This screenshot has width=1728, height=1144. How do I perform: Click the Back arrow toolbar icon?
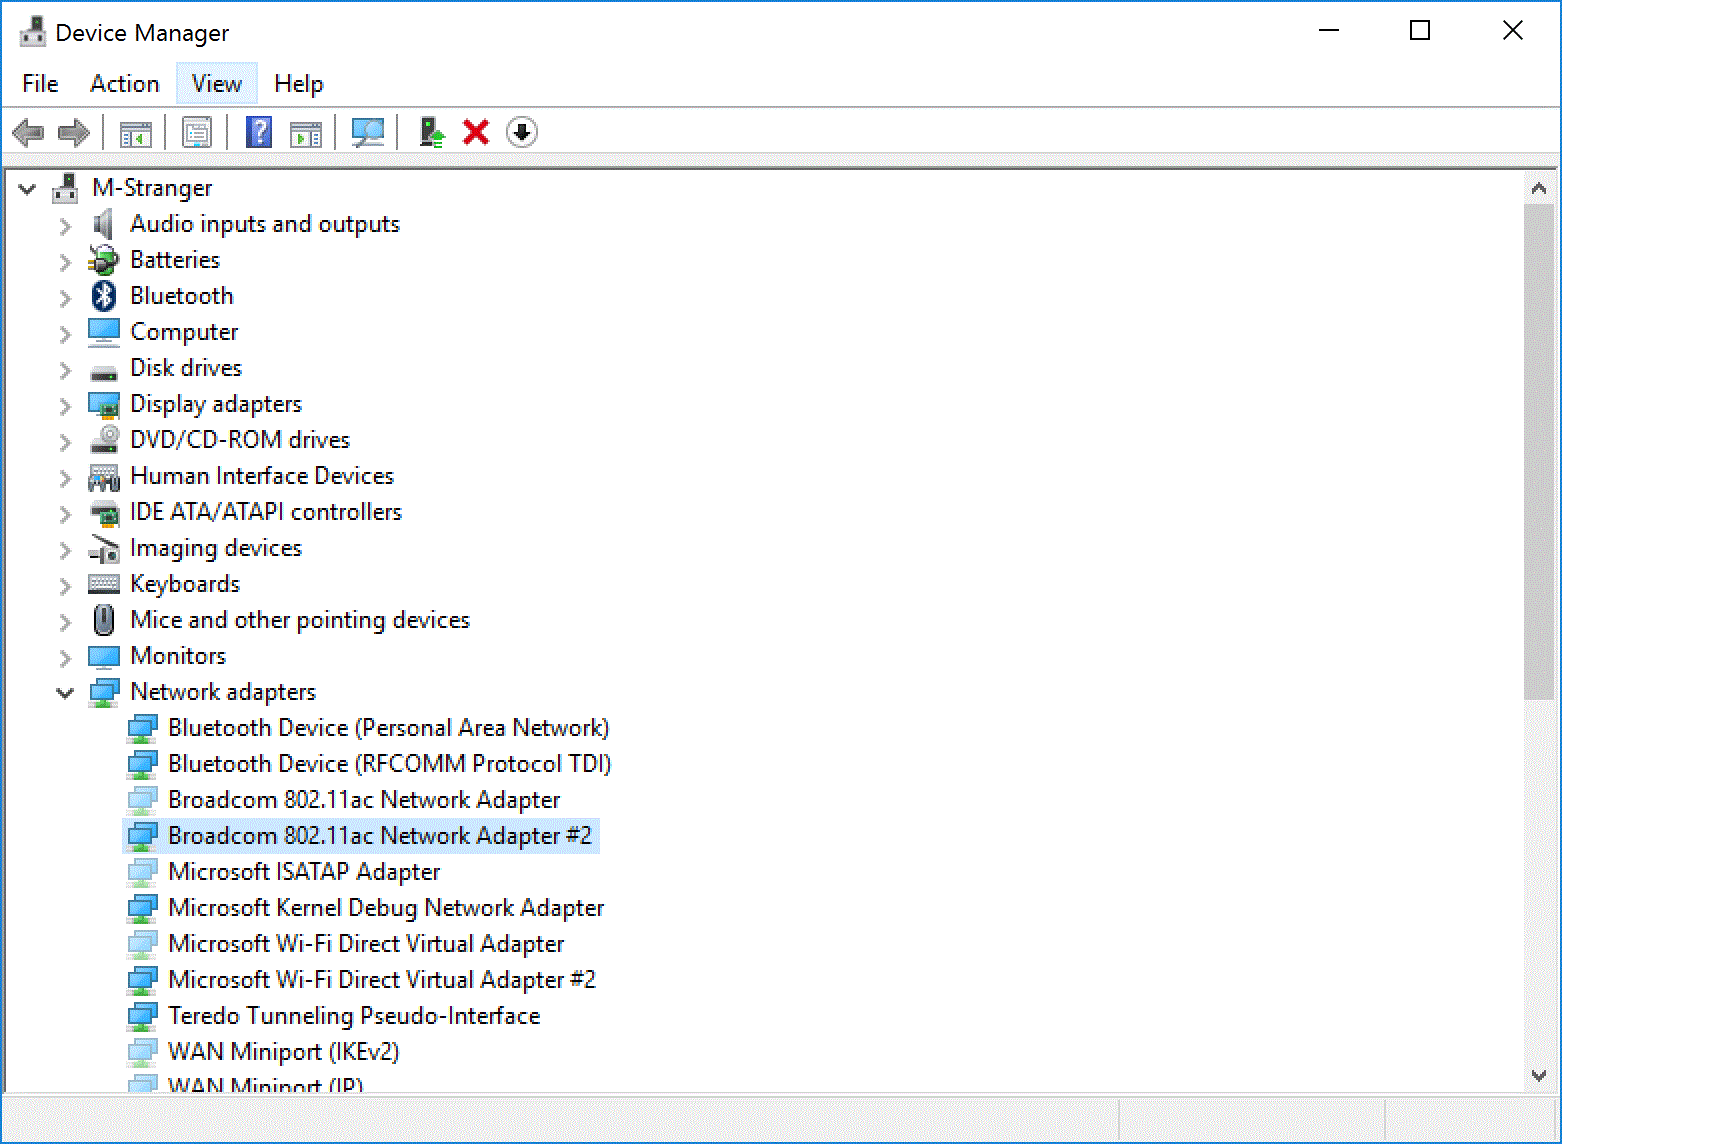point(28,132)
